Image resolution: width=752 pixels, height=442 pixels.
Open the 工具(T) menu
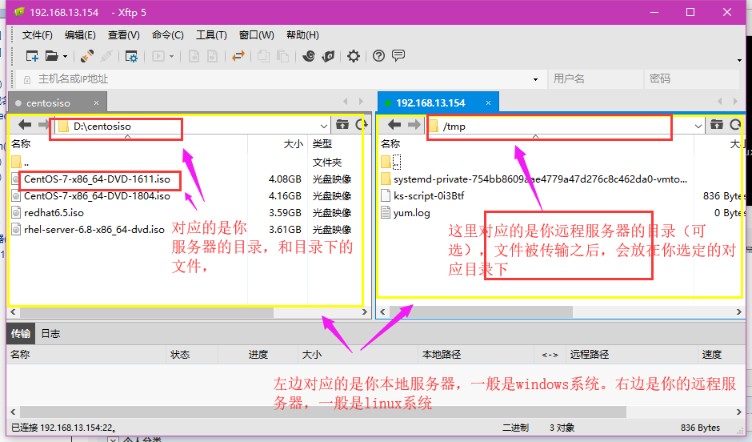point(212,35)
